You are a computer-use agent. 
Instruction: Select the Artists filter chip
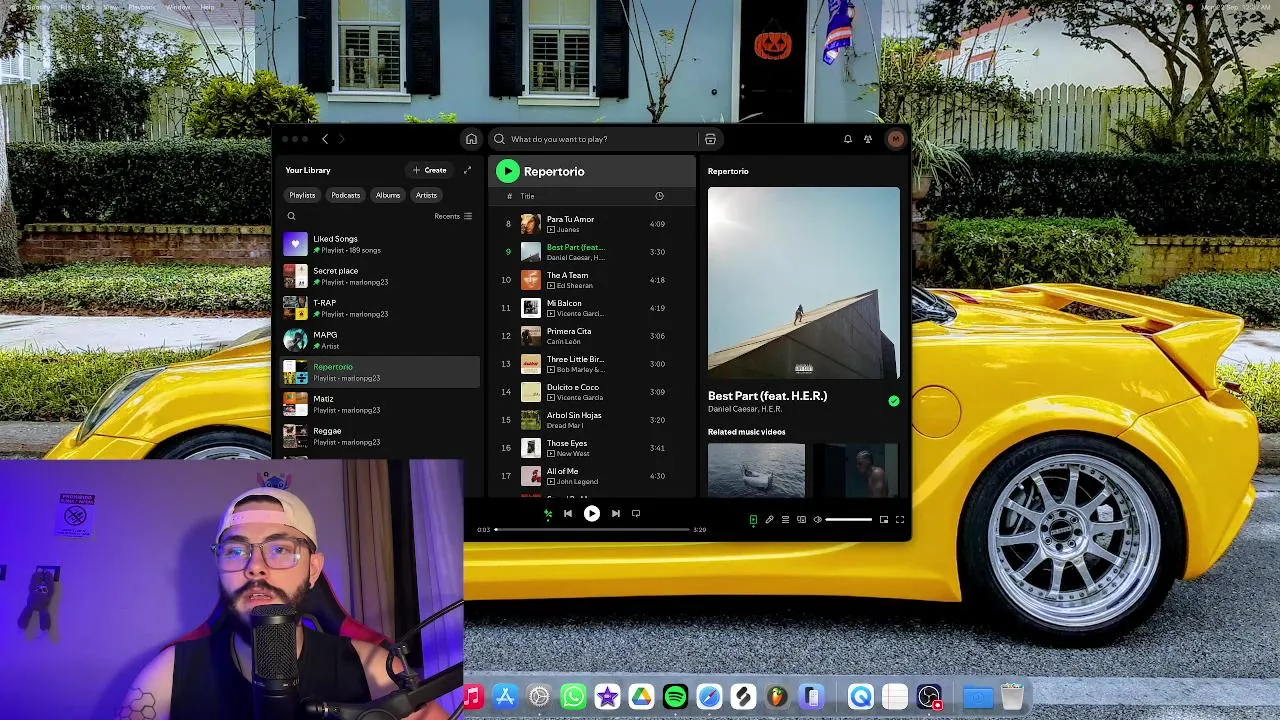point(426,195)
